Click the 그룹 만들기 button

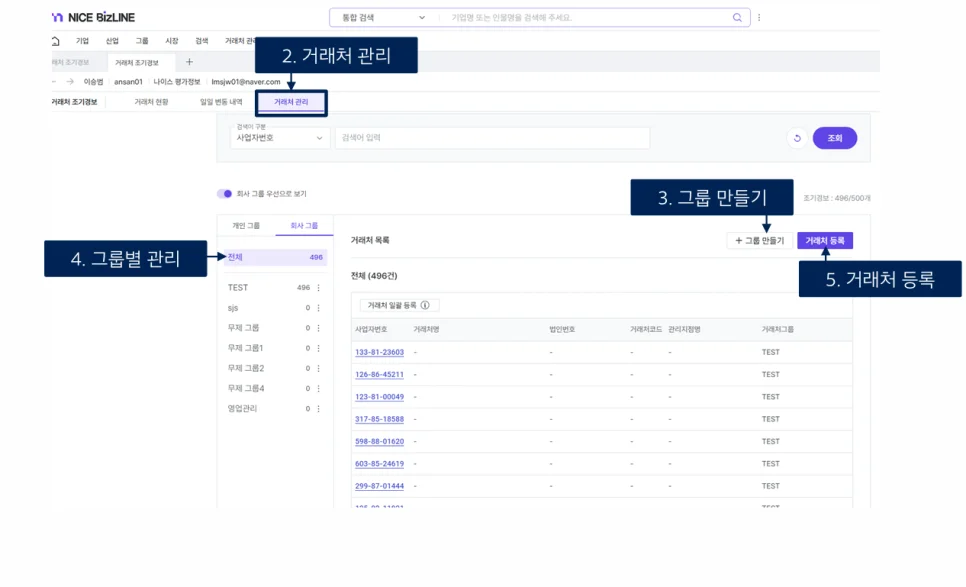tap(759, 241)
